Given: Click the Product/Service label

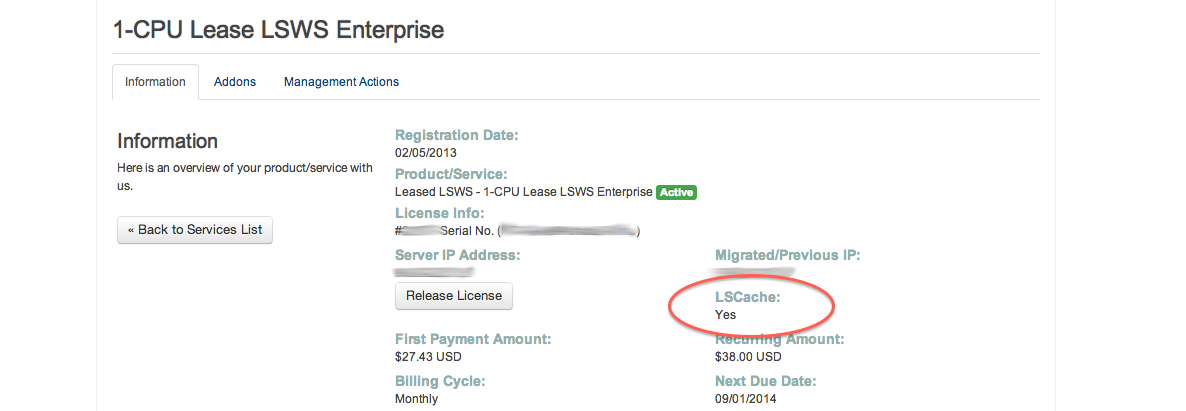Looking at the screenshot, I should point(451,174).
